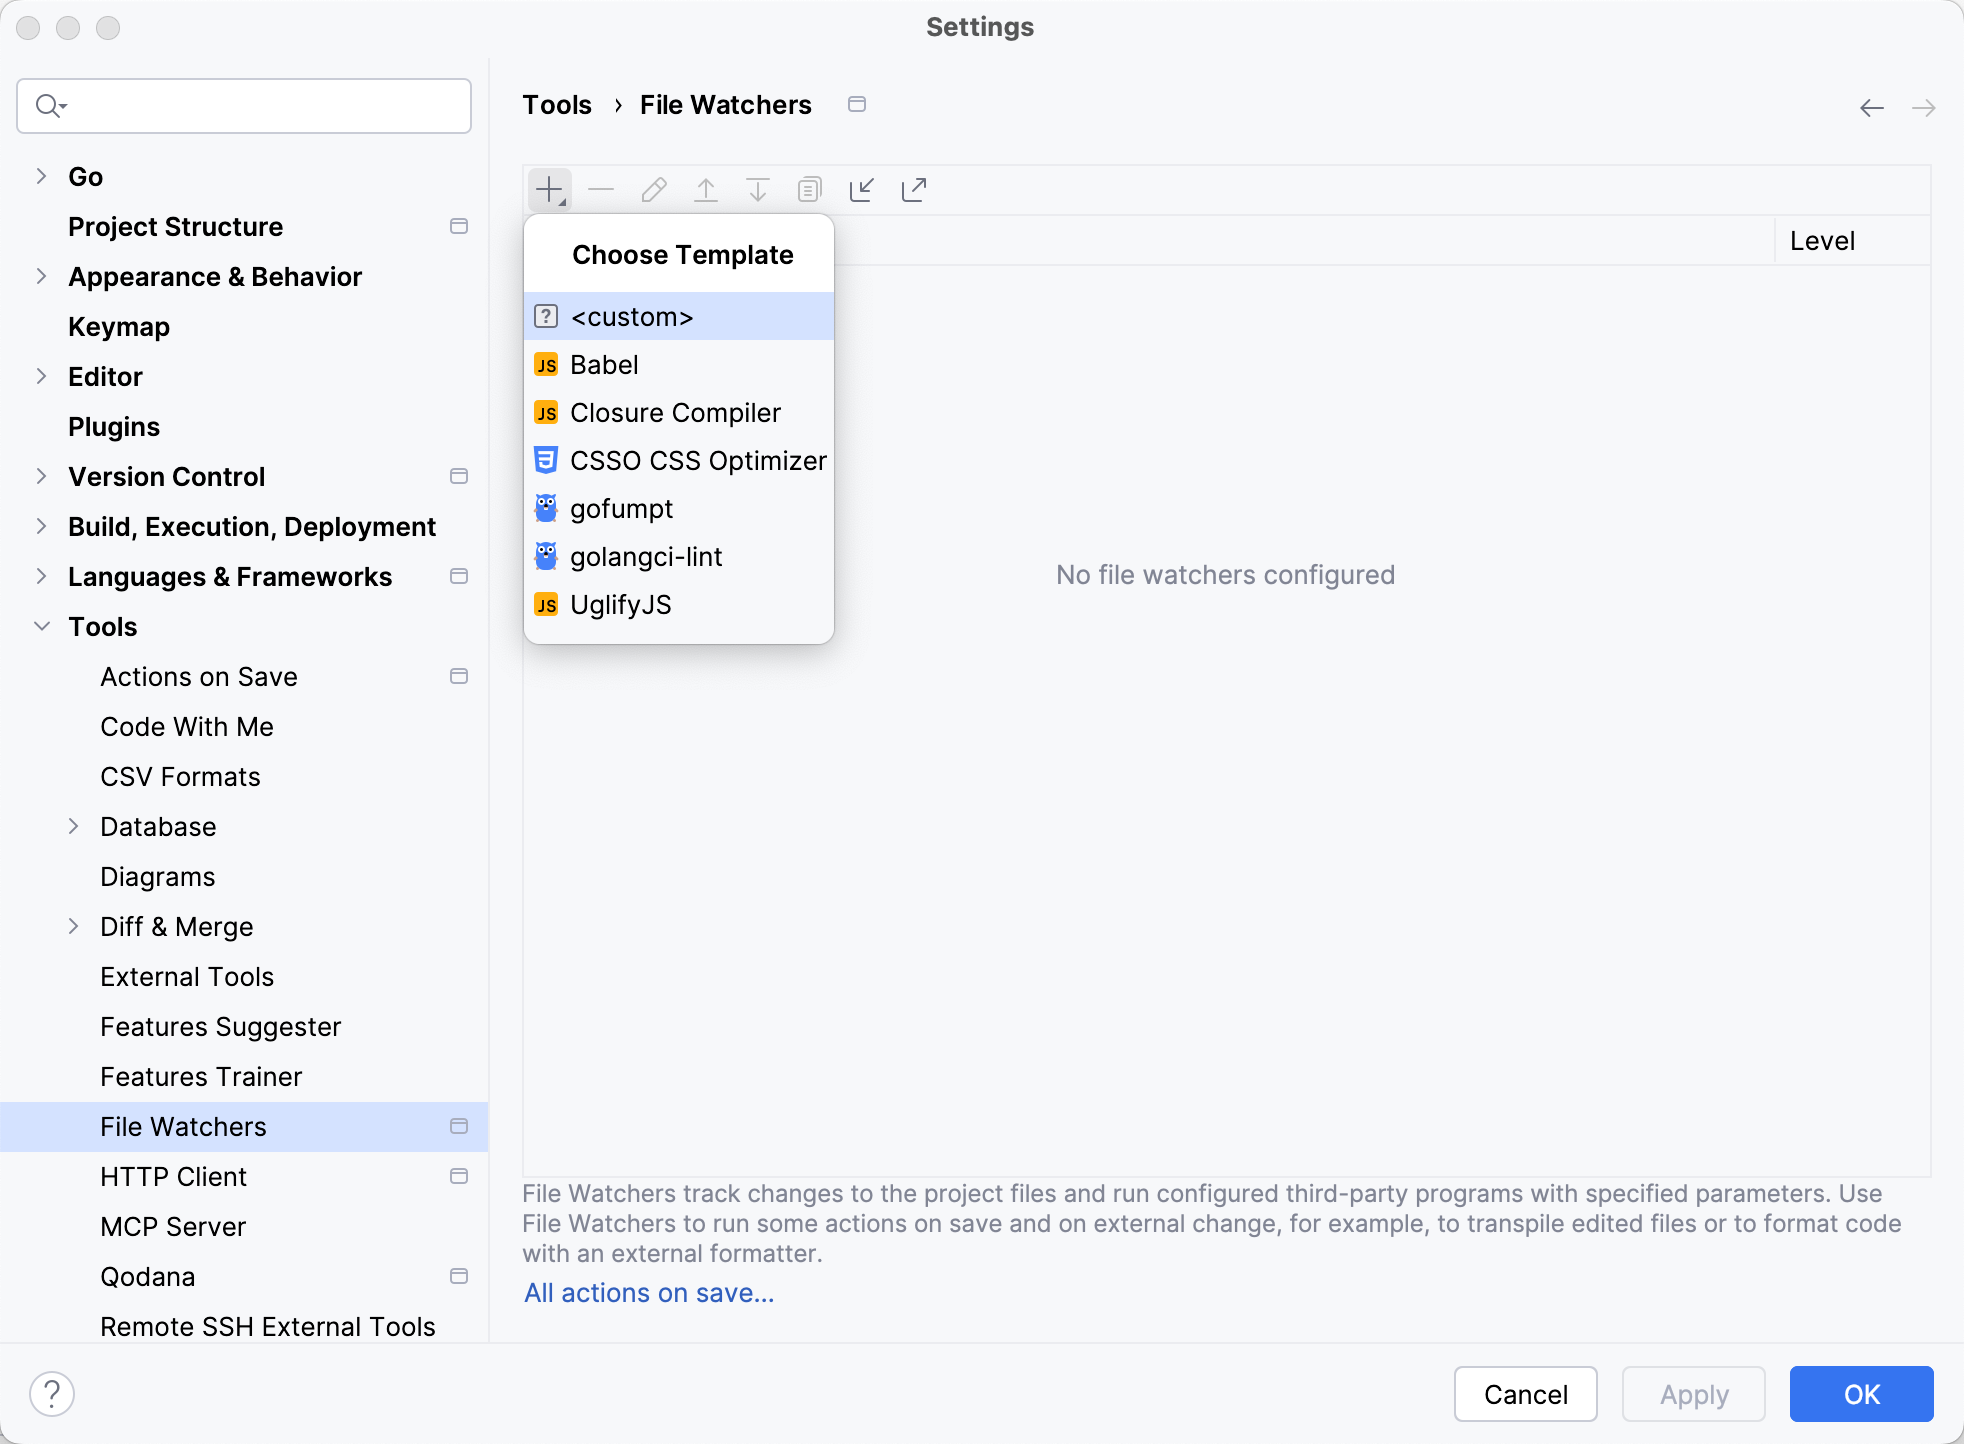The image size is (1964, 1444).
Task: Select the Export watchers icon
Action: 913,189
